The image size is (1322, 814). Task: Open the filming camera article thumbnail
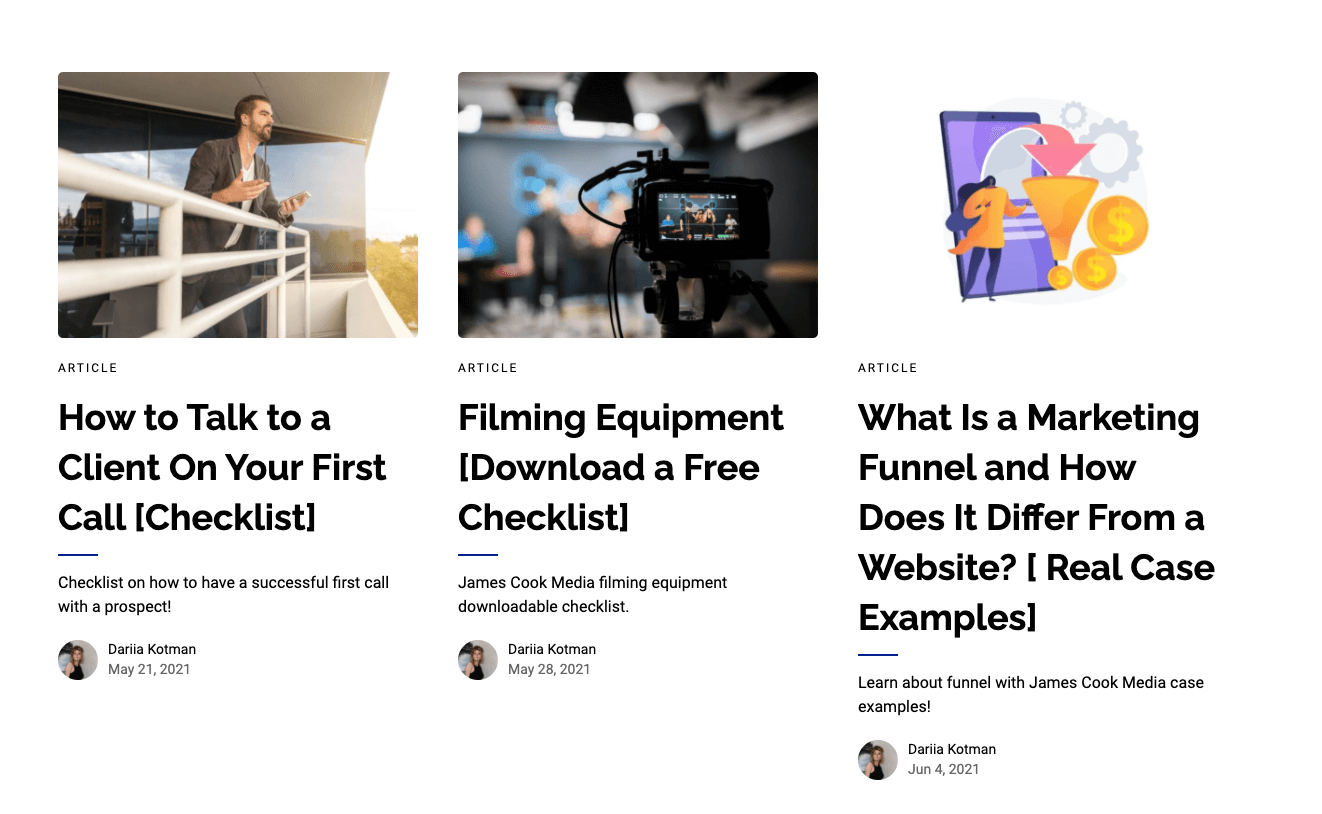coord(638,205)
